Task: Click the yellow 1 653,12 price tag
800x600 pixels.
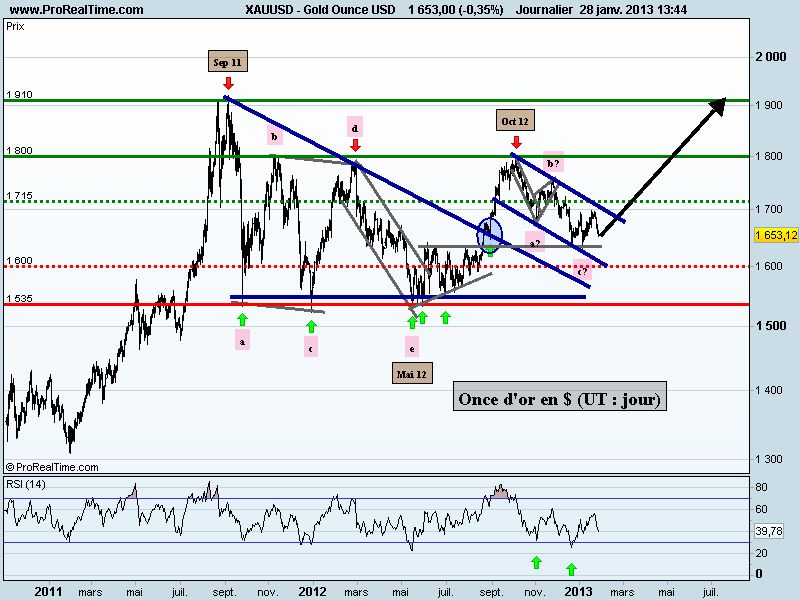Action: tap(776, 235)
